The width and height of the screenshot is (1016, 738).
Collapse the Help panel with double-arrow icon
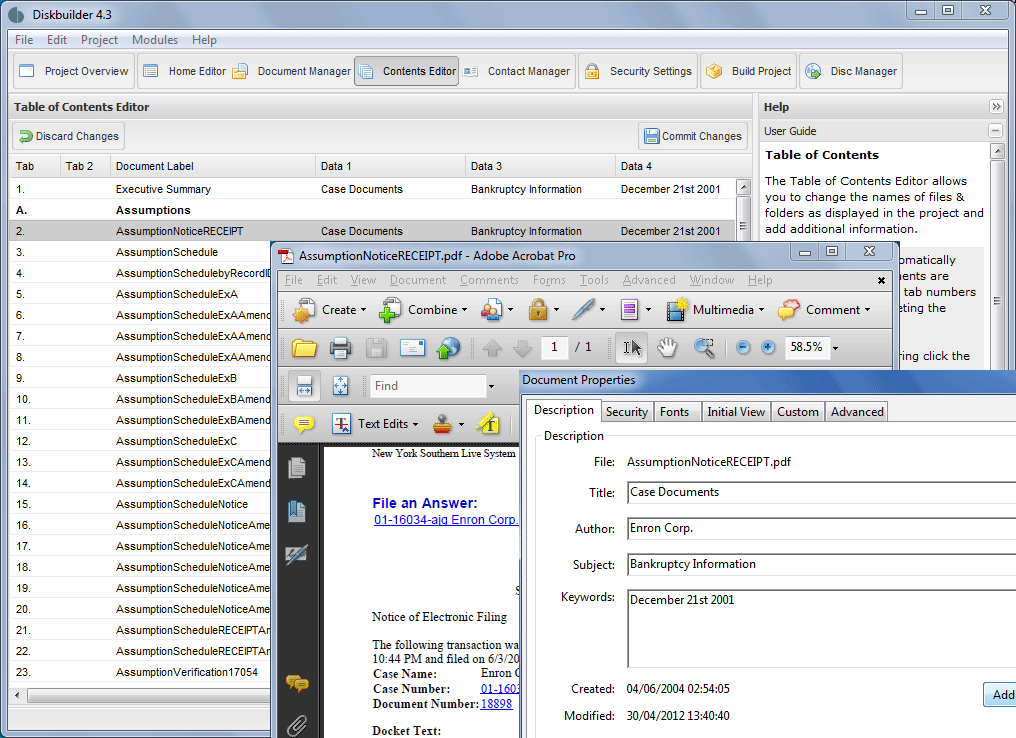pyautogui.click(x=996, y=106)
